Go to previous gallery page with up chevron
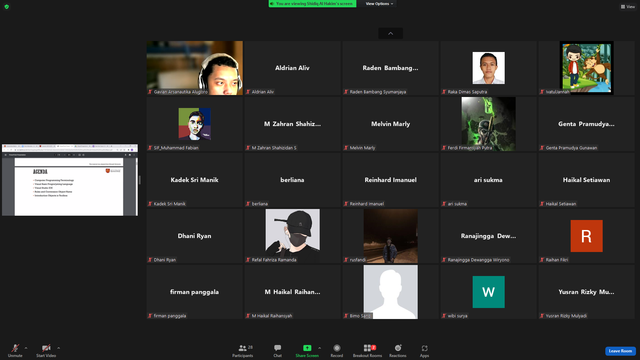640x360 pixels. click(x=391, y=33)
